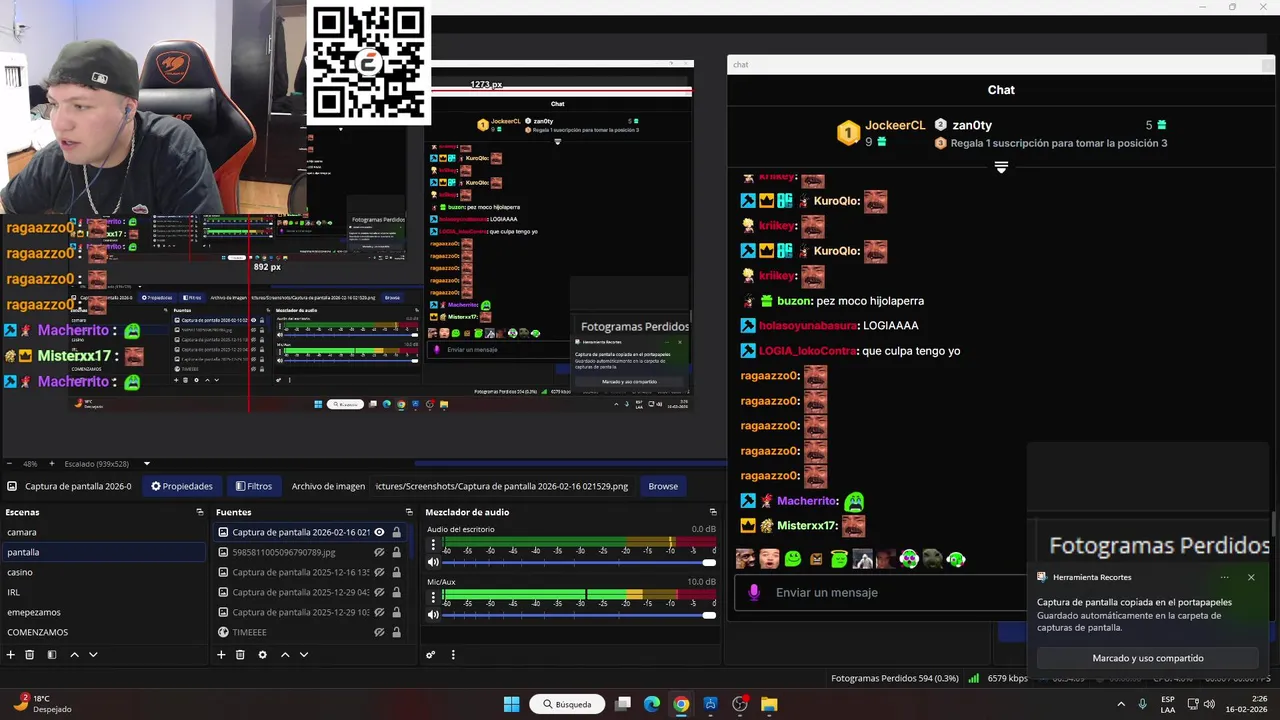Click the Browse button for image file
1280x720 pixels.
click(663, 486)
